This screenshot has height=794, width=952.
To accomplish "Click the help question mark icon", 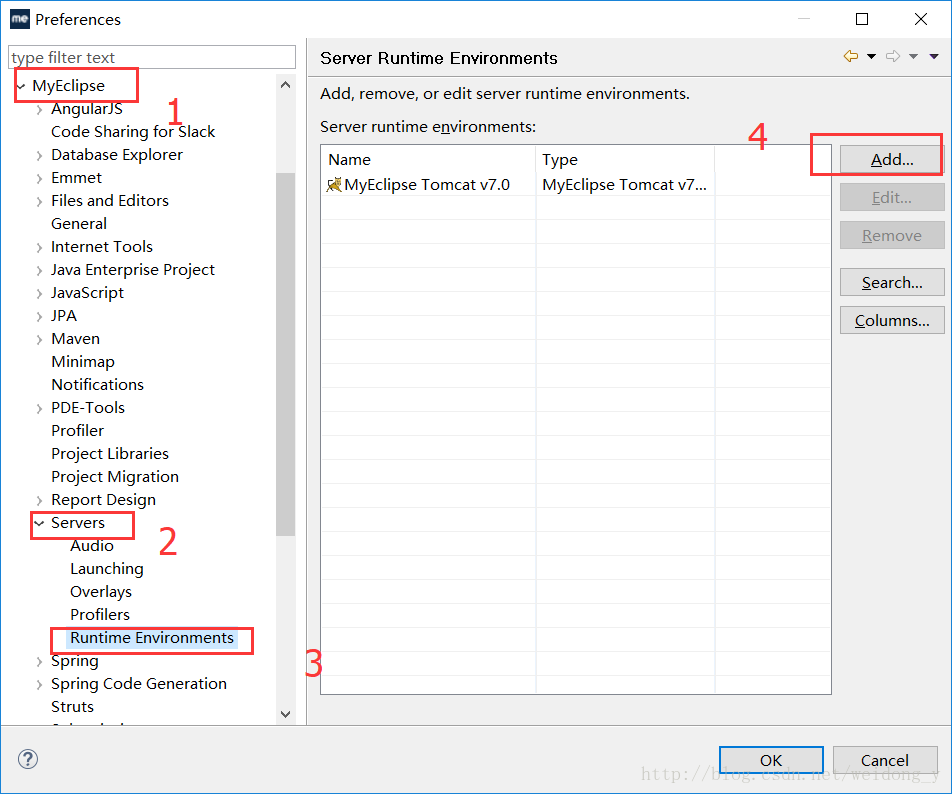I will pos(28,759).
